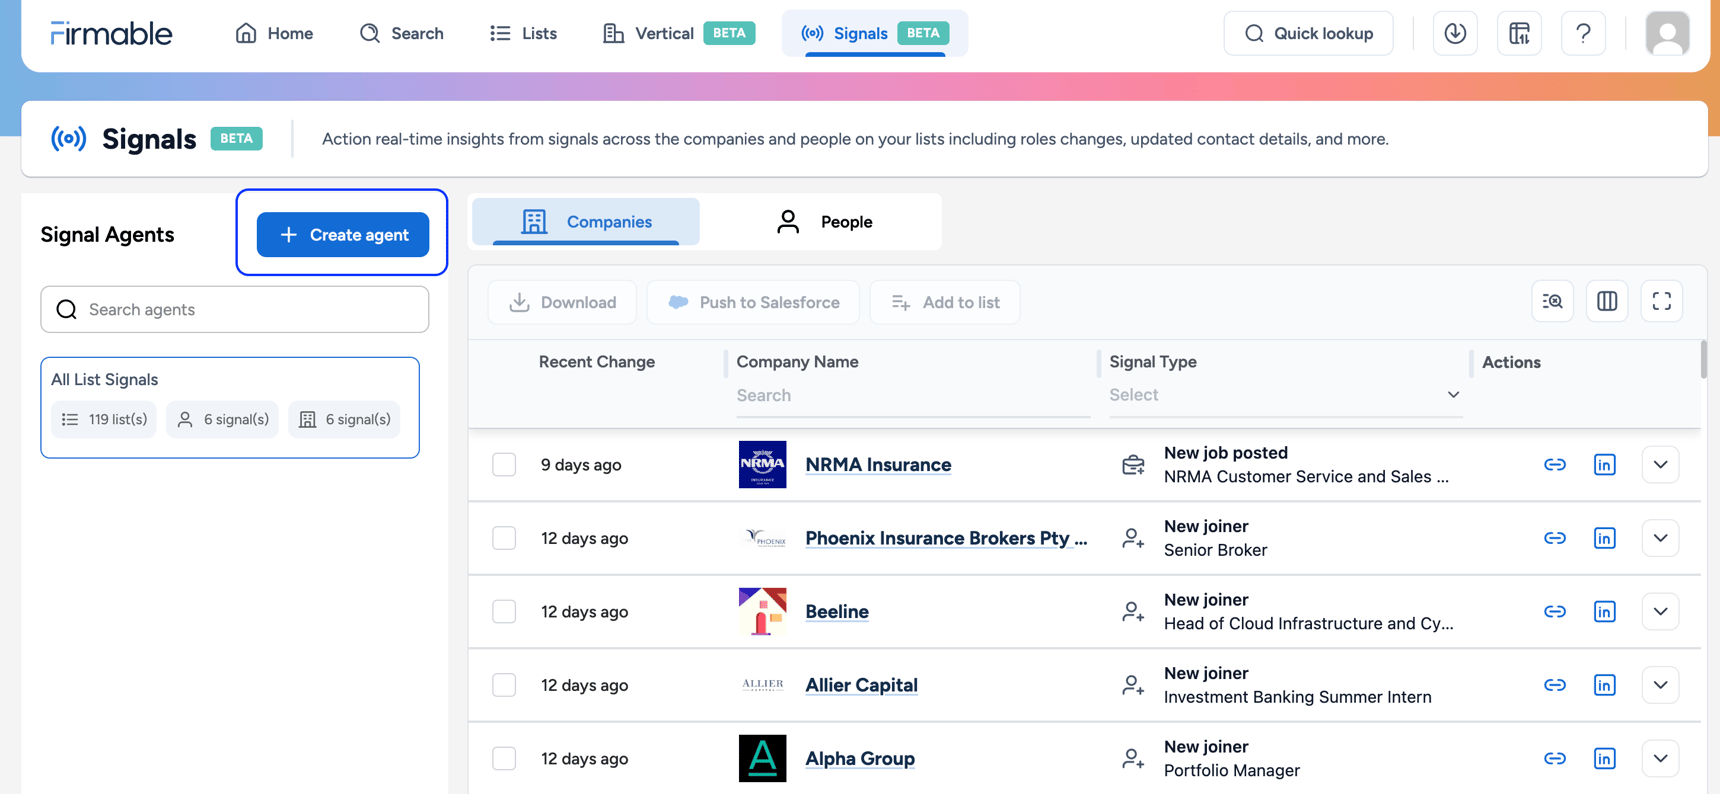Image resolution: width=1720 pixels, height=794 pixels.
Task: Copy link icon for Beeline row
Action: coord(1554,612)
